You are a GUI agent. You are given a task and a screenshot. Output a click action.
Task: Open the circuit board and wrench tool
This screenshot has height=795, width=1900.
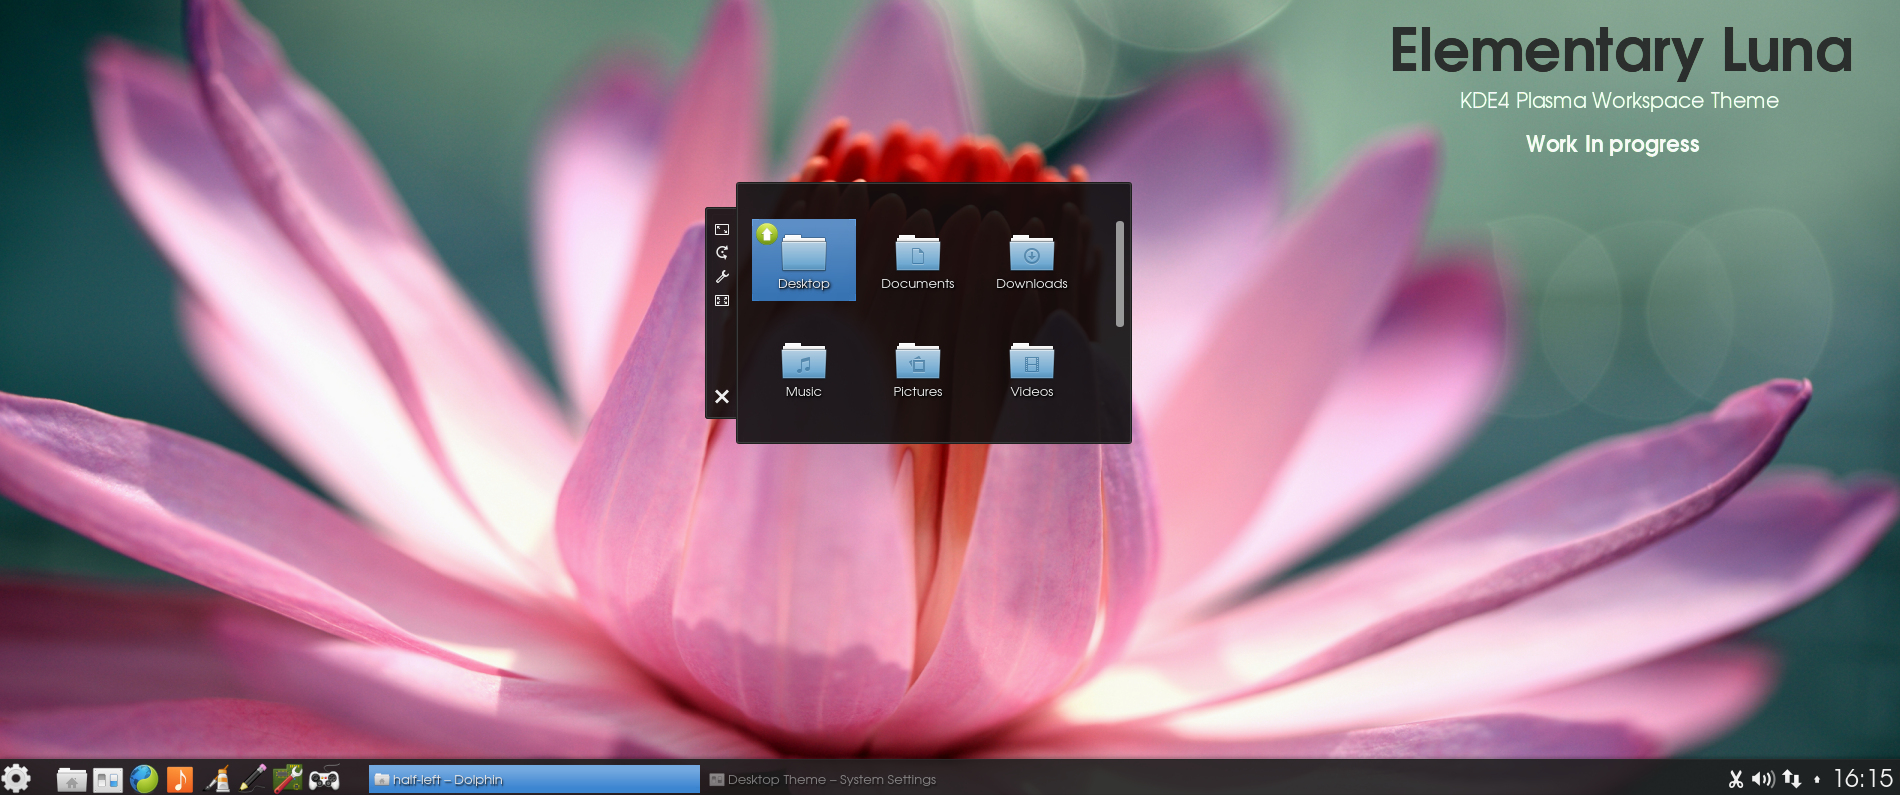288,779
